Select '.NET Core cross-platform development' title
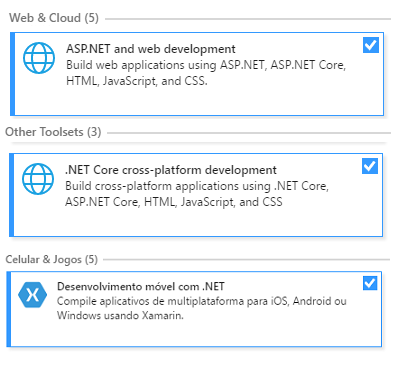This screenshot has width=410, height=367. pos(171,170)
